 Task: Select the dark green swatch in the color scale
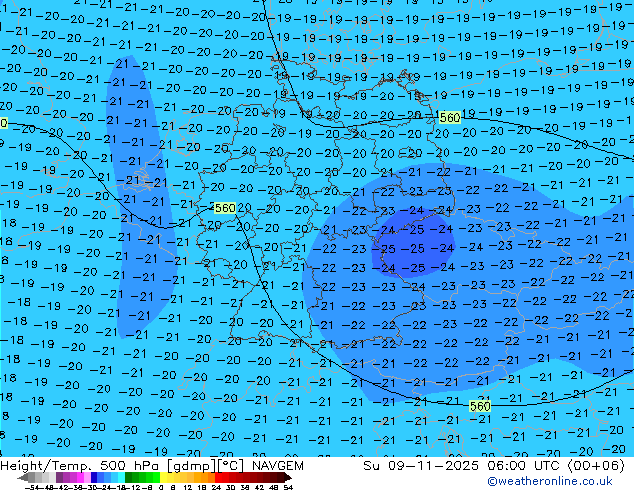point(129,477)
